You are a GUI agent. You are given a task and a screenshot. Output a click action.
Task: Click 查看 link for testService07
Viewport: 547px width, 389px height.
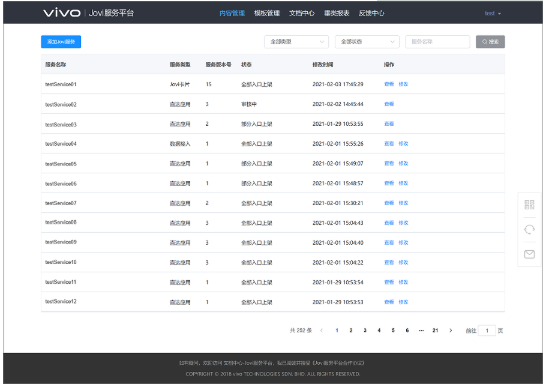point(389,203)
